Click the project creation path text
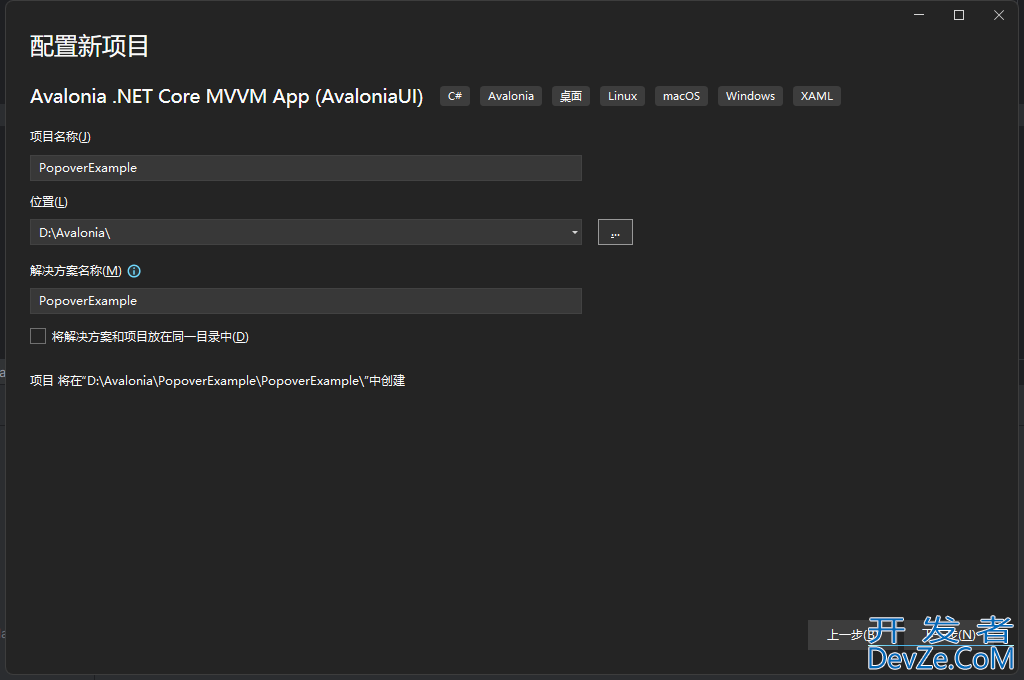This screenshot has width=1024, height=680. tap(217, 381)
